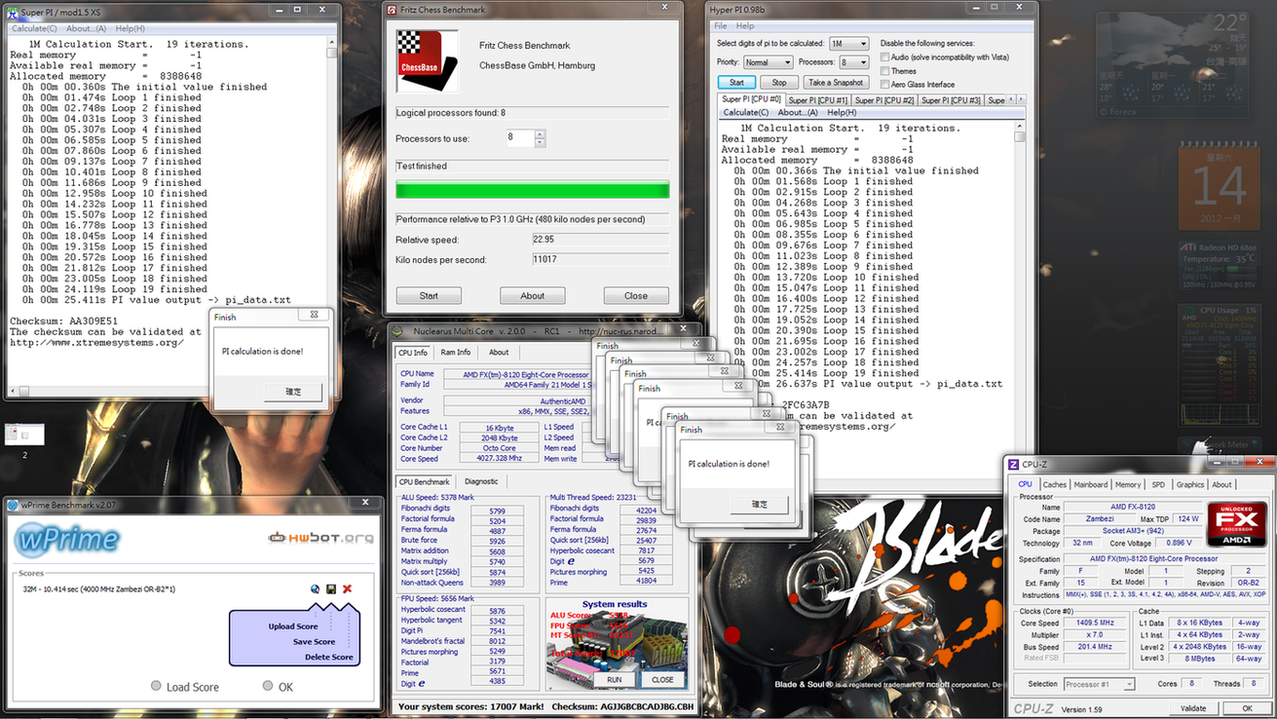Image resolution: width=1277 pixels, height=719 pixels.
Task: Open the SPD tab in CPU-Z
Action: [1158, 484]
